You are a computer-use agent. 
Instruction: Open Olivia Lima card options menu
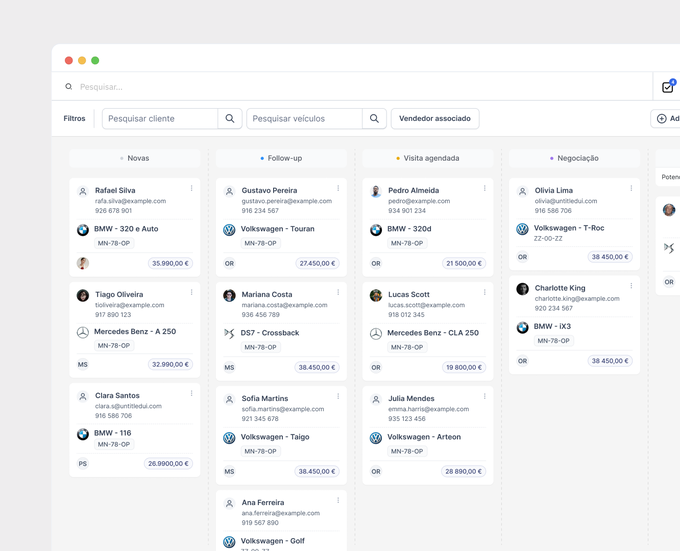click(x=631, y=188)
